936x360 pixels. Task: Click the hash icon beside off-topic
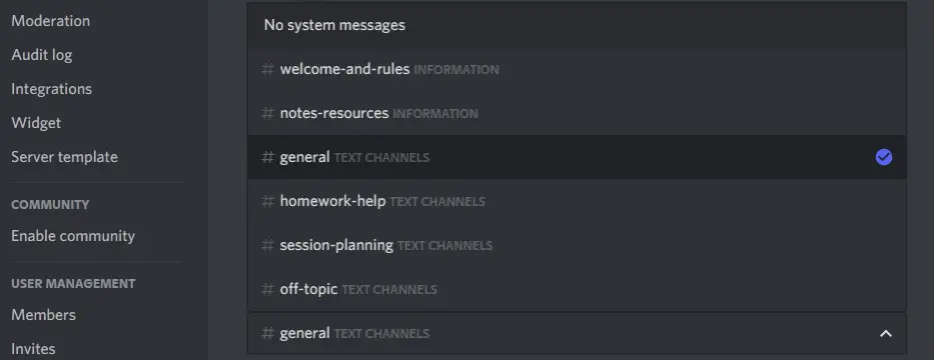(x=267, y=289)
